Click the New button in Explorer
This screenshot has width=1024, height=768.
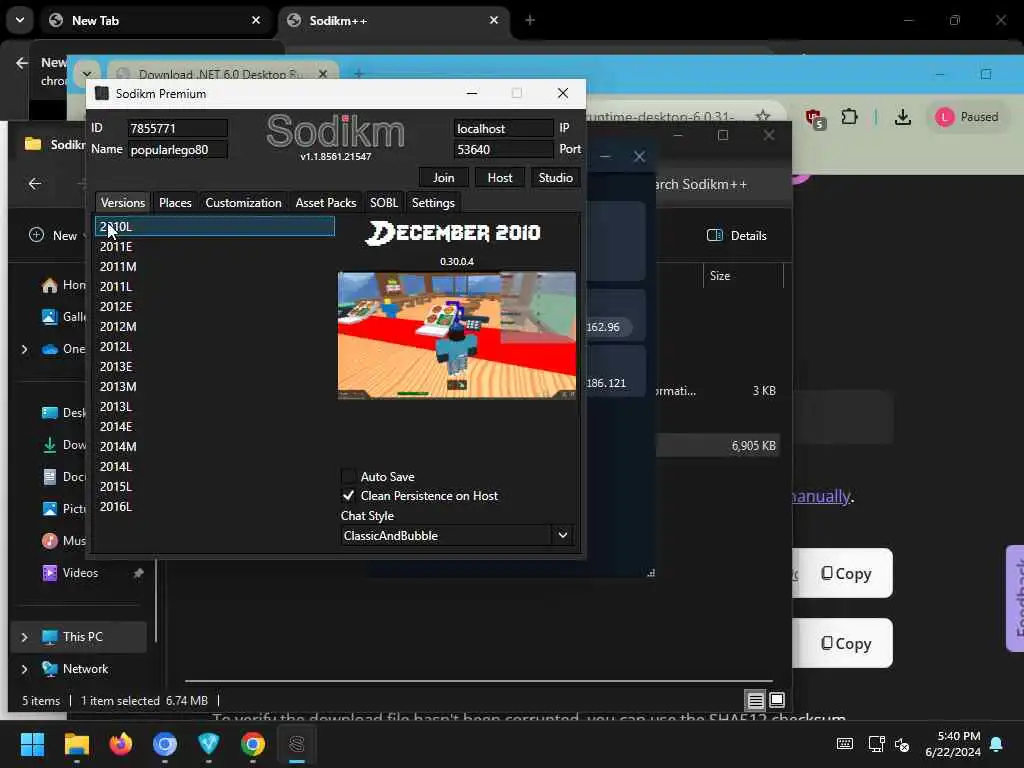54,235
